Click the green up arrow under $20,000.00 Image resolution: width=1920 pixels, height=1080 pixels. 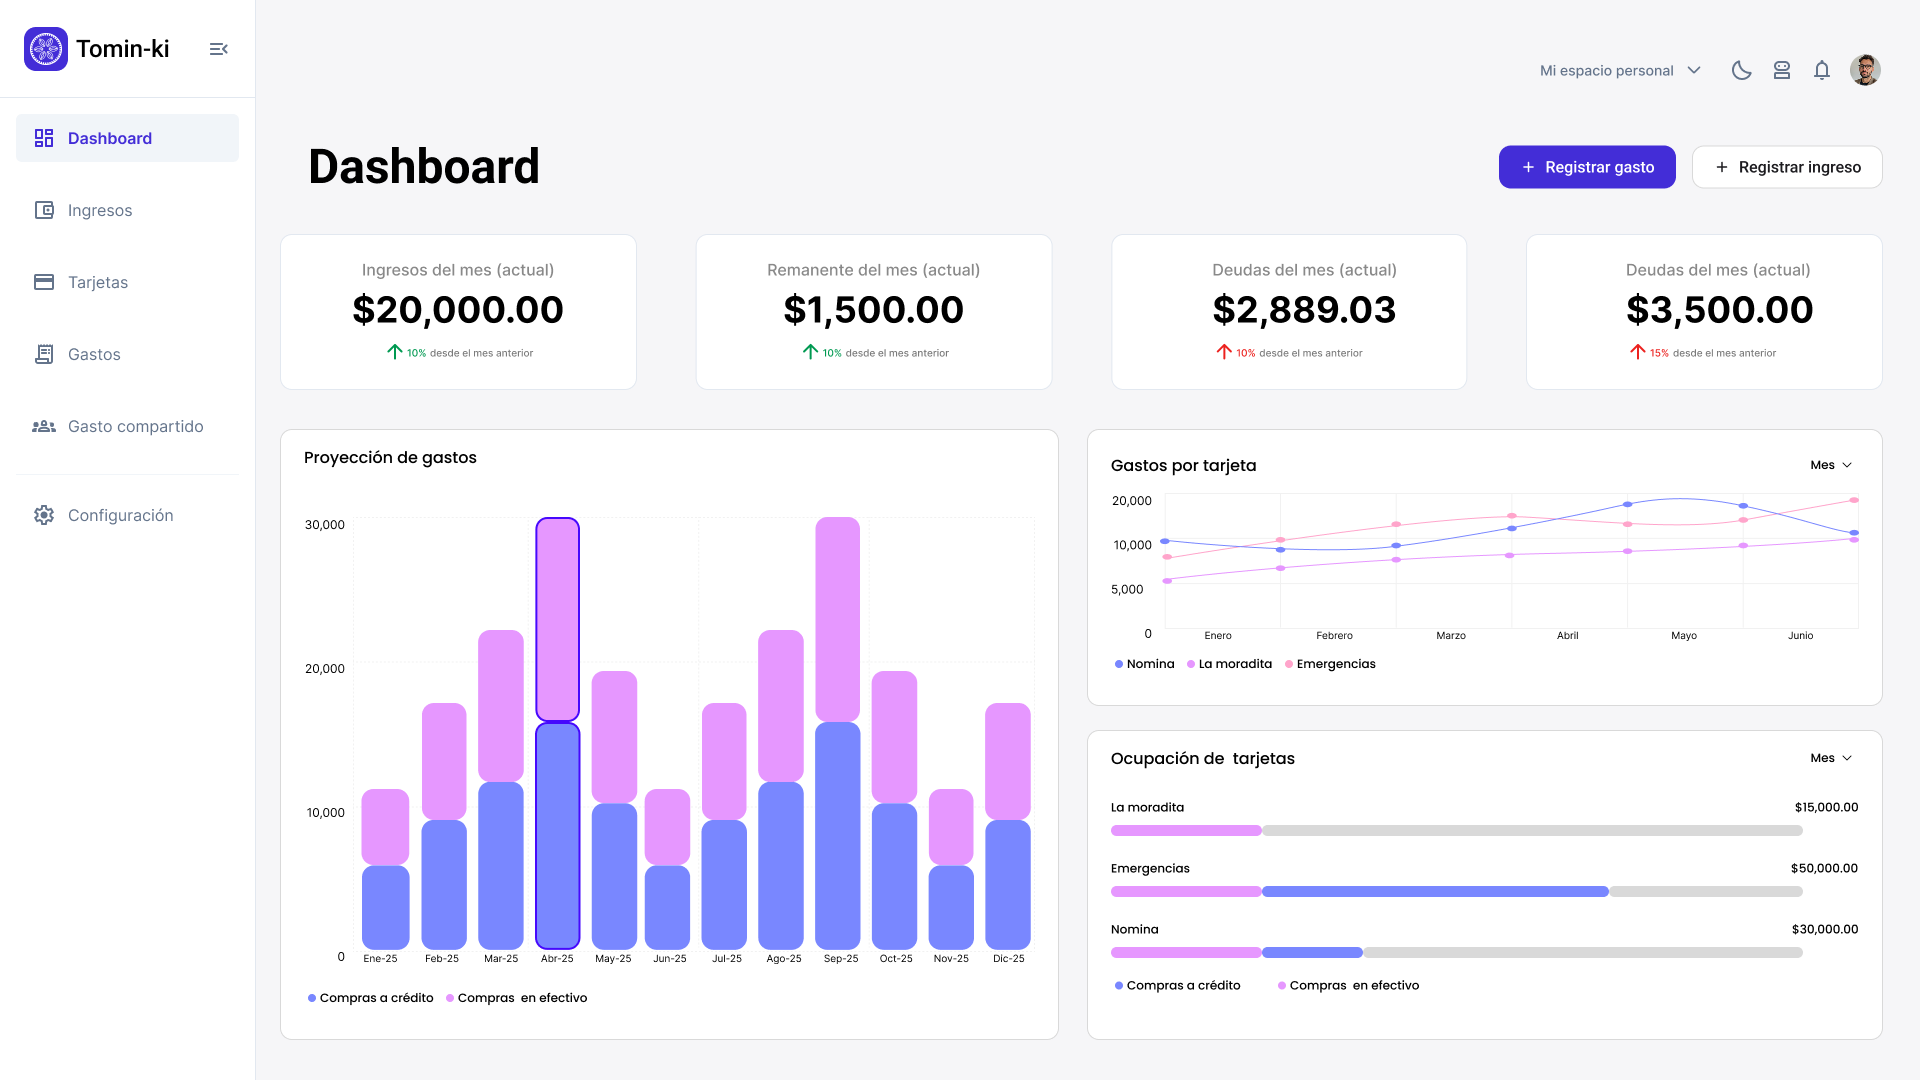point(395,352)
